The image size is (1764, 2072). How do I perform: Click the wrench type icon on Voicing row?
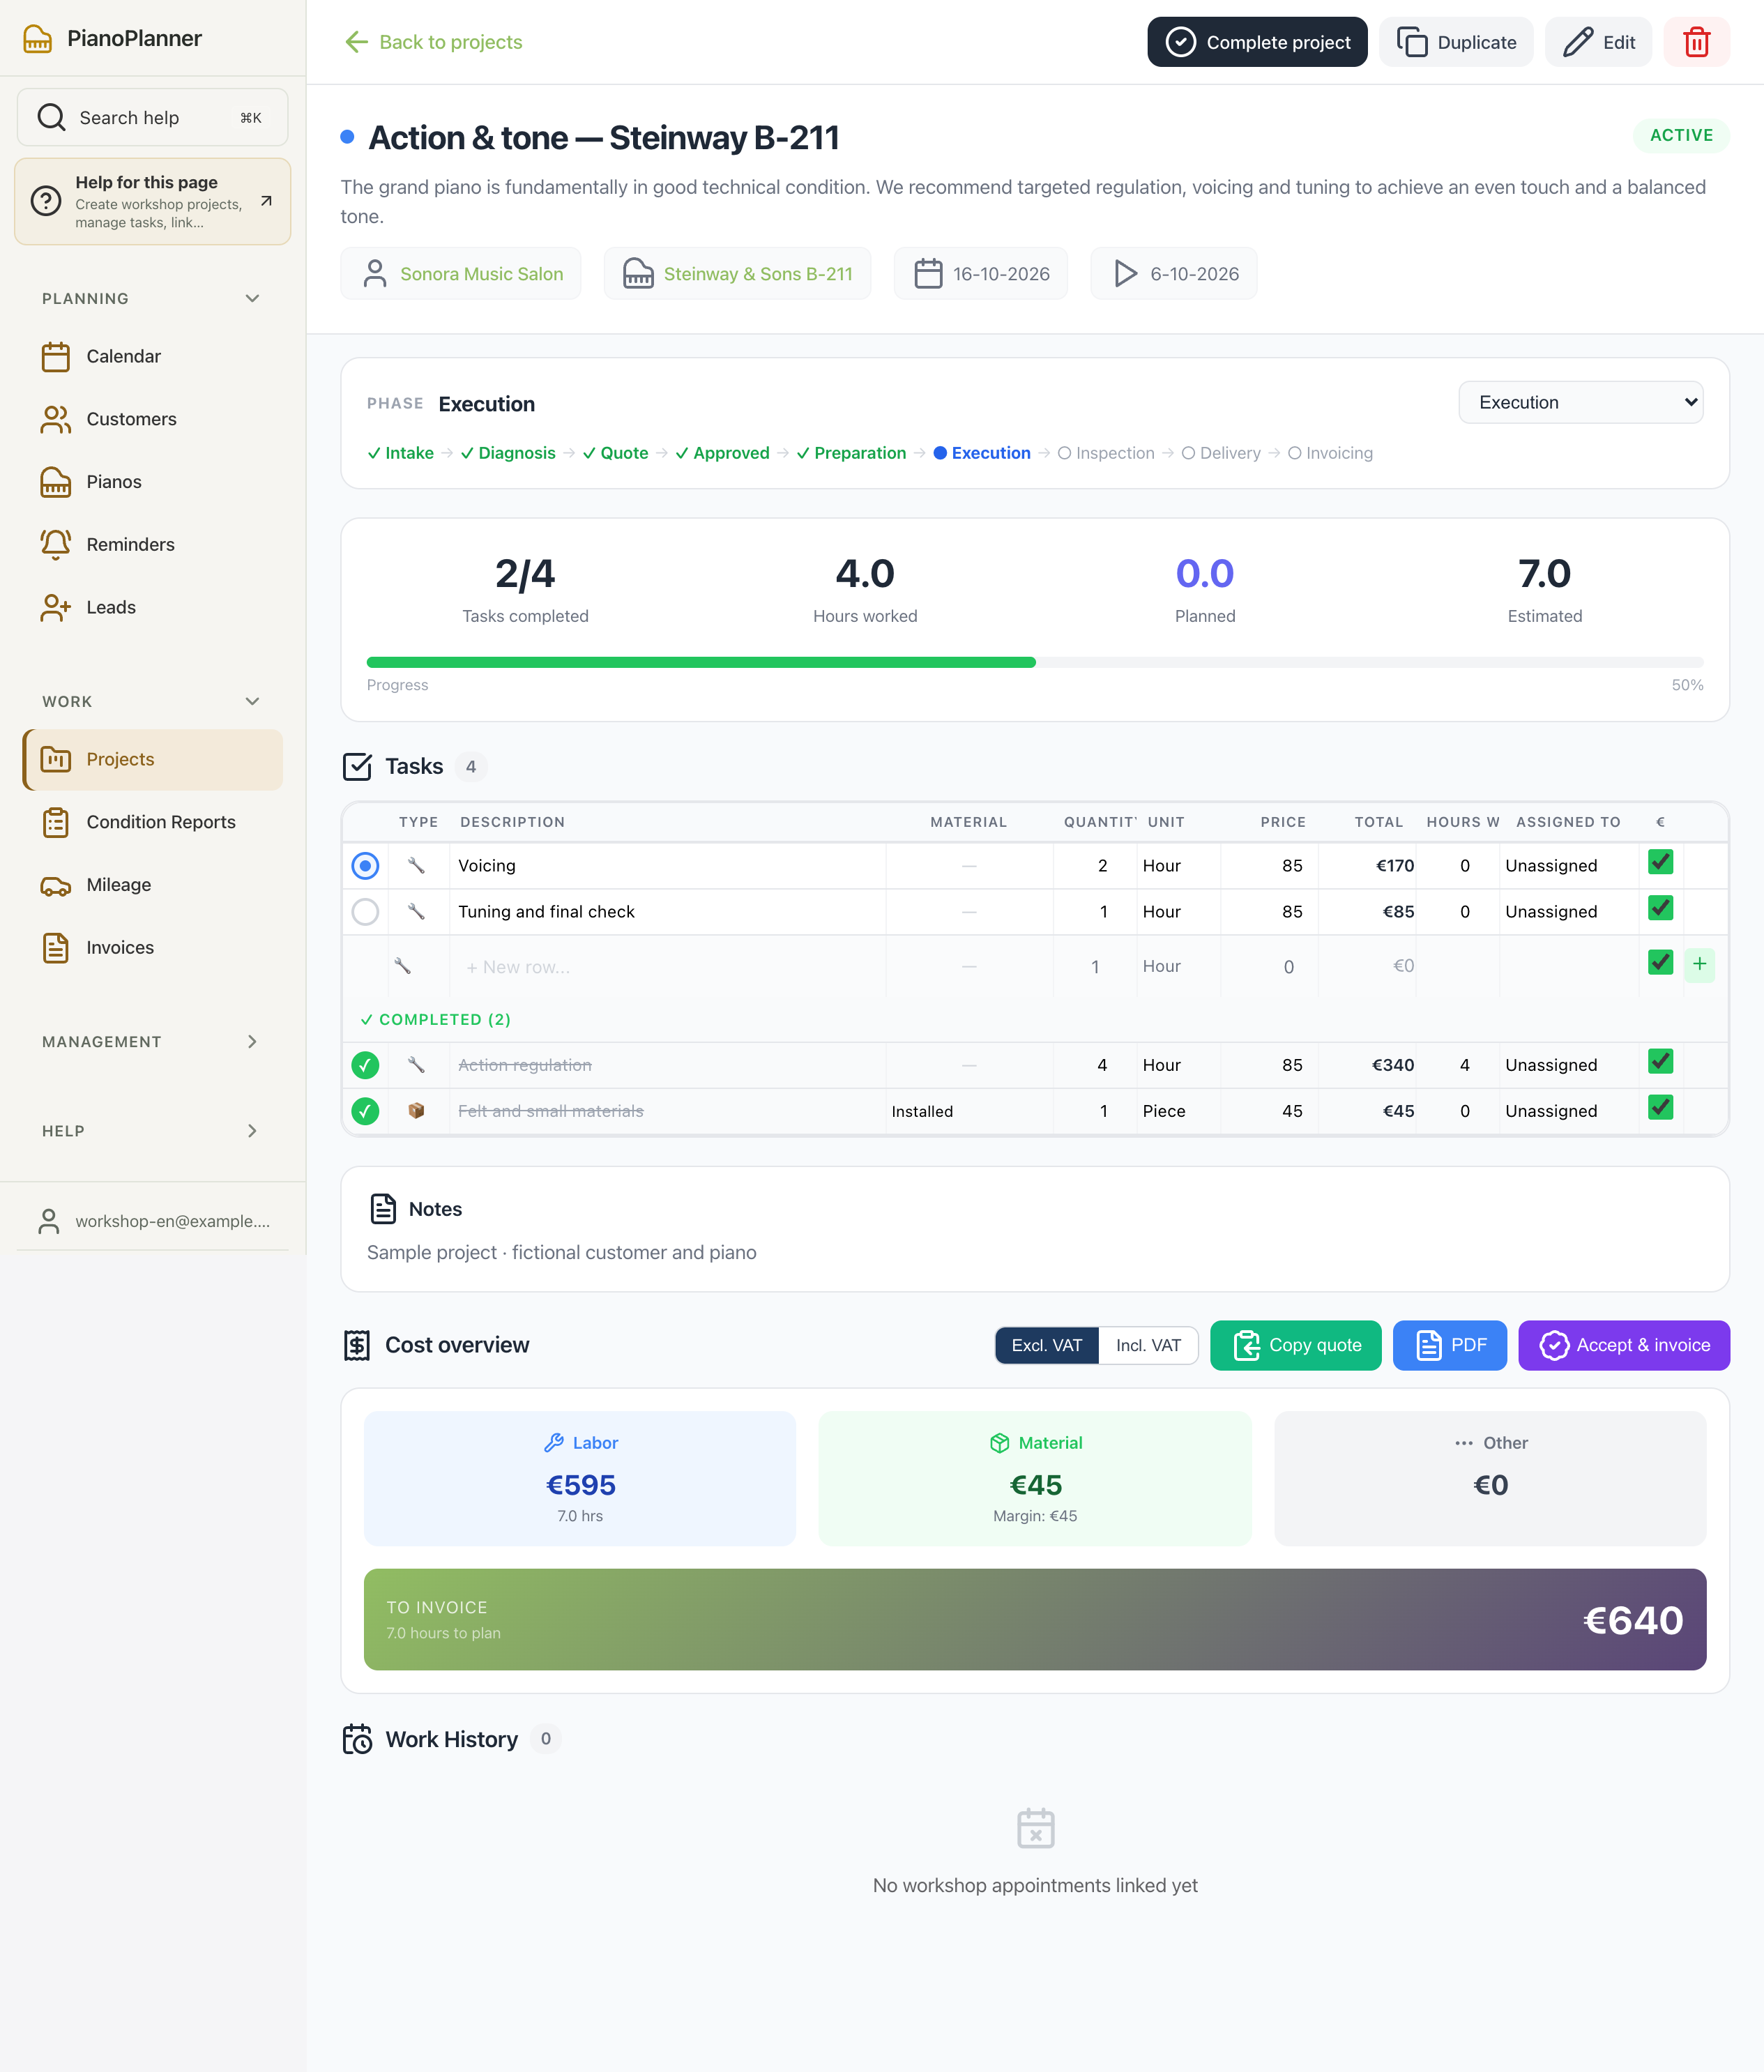416,865
